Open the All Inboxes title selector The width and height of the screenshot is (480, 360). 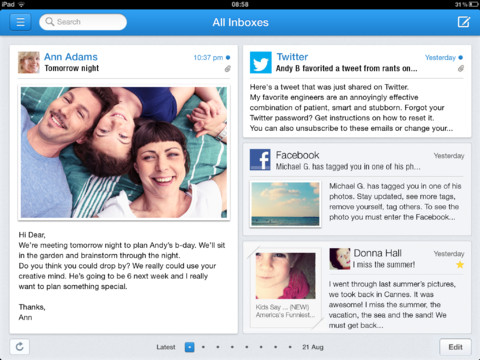(x=240, y=22)
